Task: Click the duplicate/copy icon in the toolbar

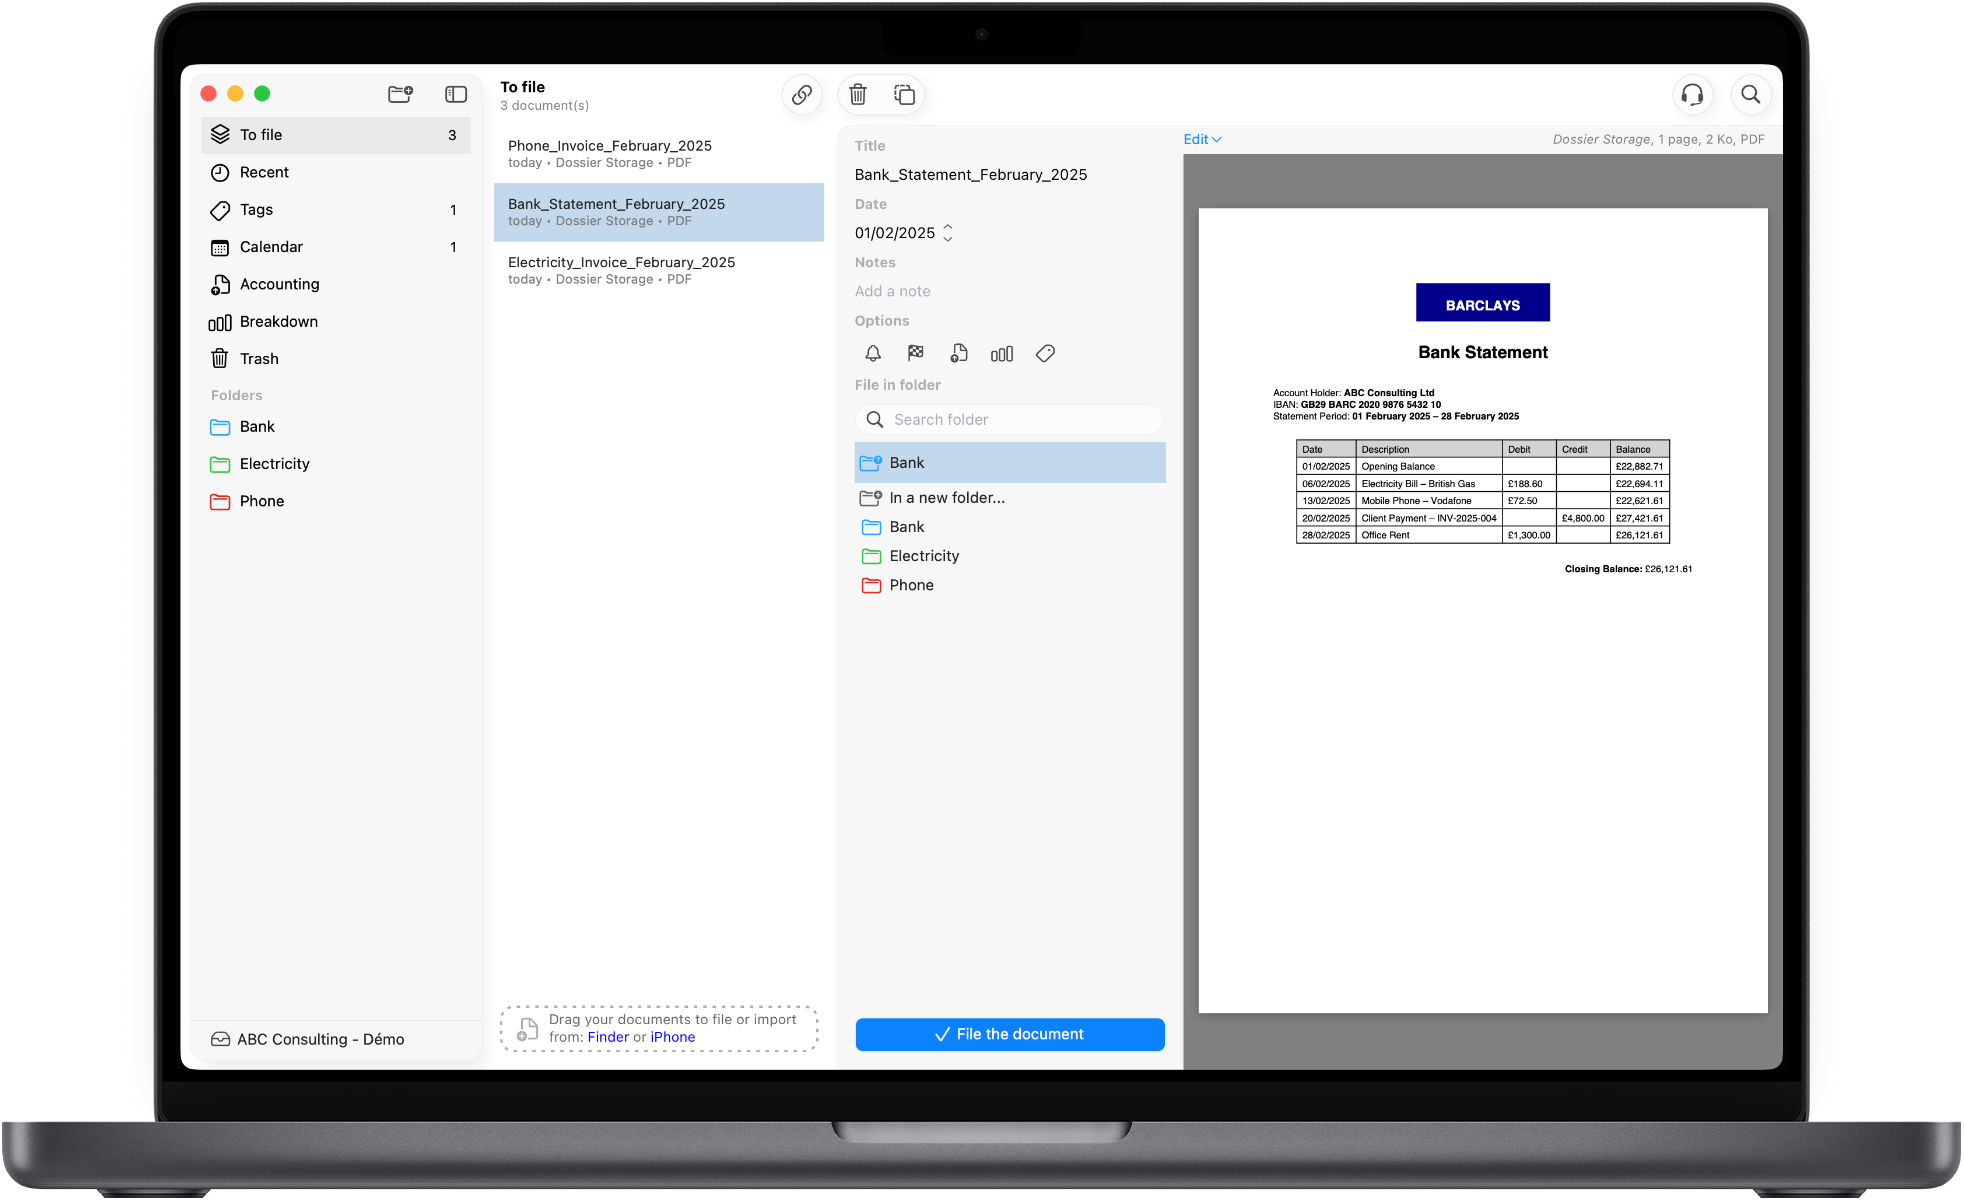Action: pos(903,94)
